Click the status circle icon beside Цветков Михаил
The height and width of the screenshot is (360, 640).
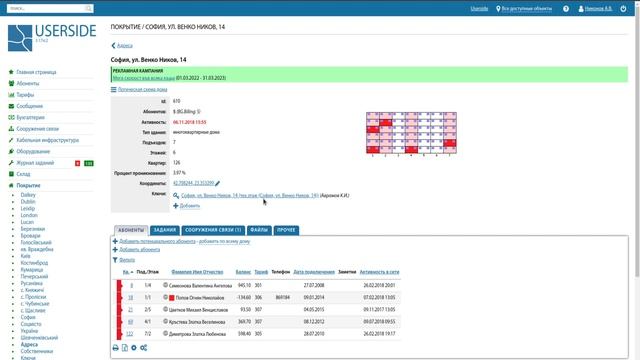[x=165, y=309]
